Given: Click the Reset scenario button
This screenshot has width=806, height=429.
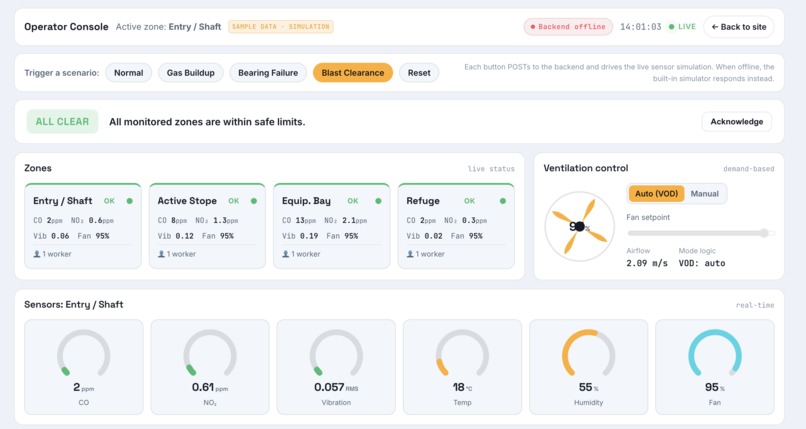Looking at the screenshot, I should [x=419, y=72].
